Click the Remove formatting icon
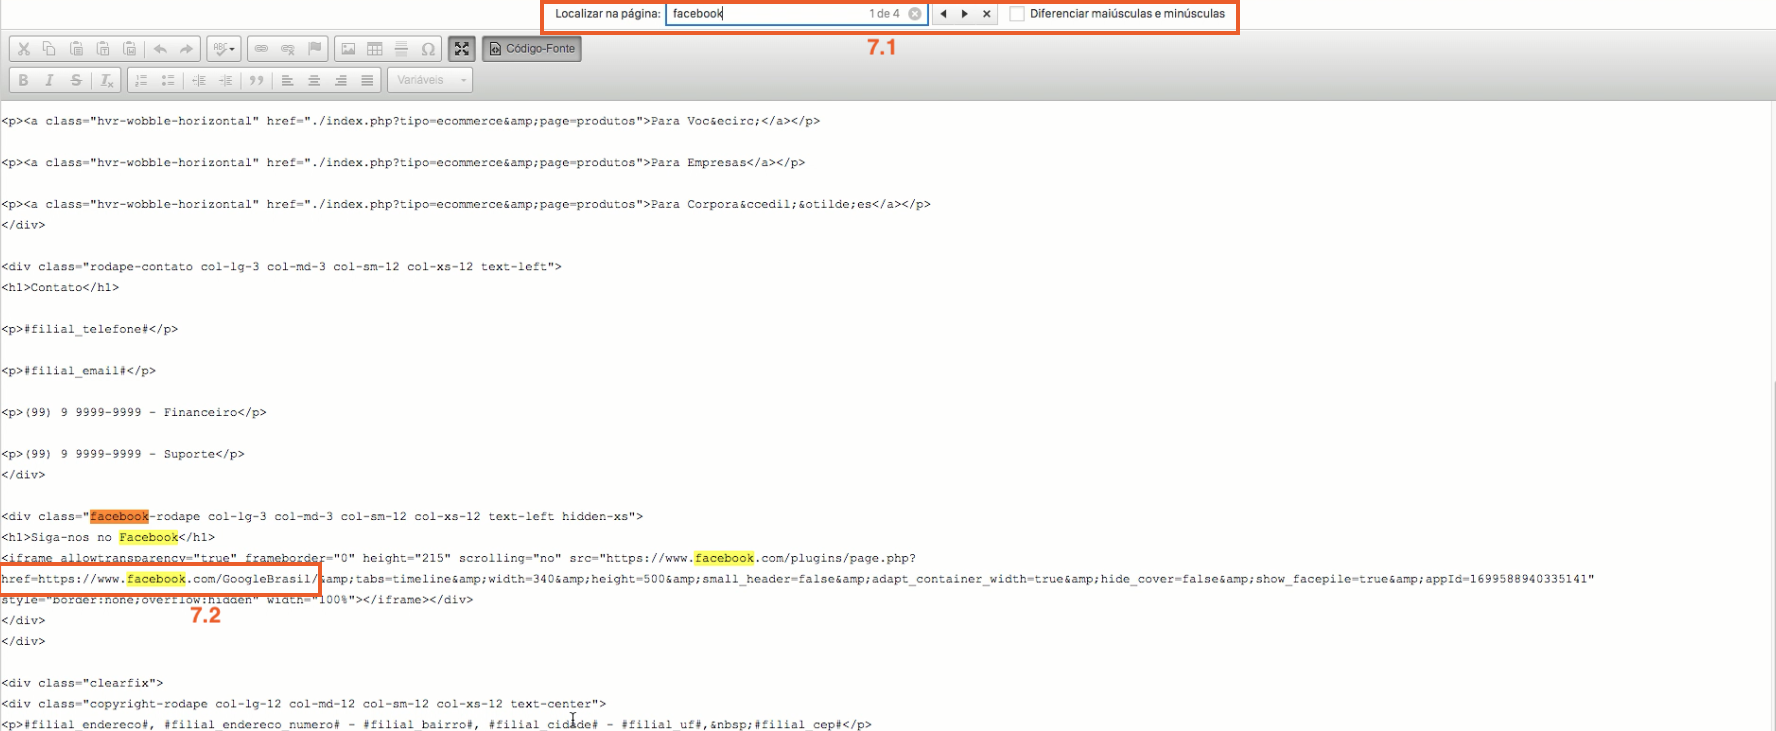 (x=106, y=80)
